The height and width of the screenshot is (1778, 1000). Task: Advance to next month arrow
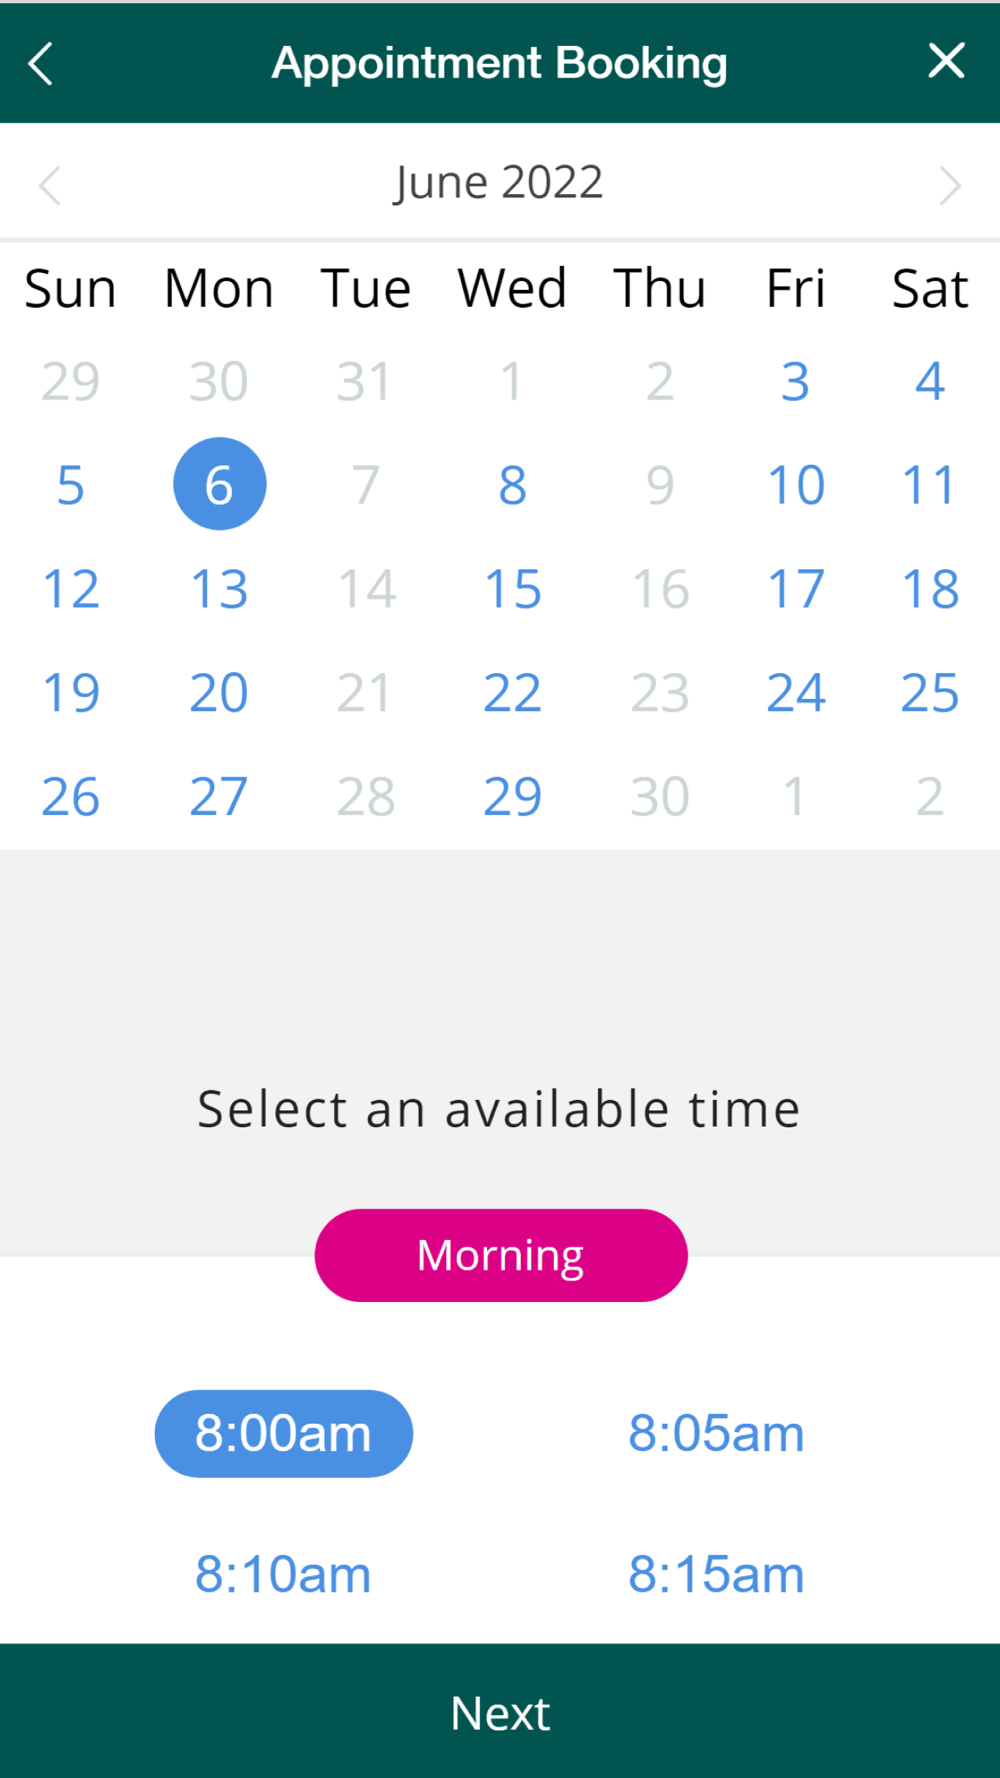coord(949,185)
